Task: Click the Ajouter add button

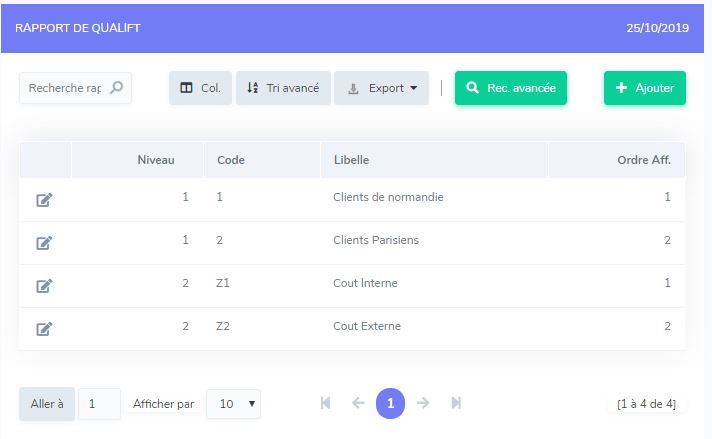Action: tap(645, 88)
